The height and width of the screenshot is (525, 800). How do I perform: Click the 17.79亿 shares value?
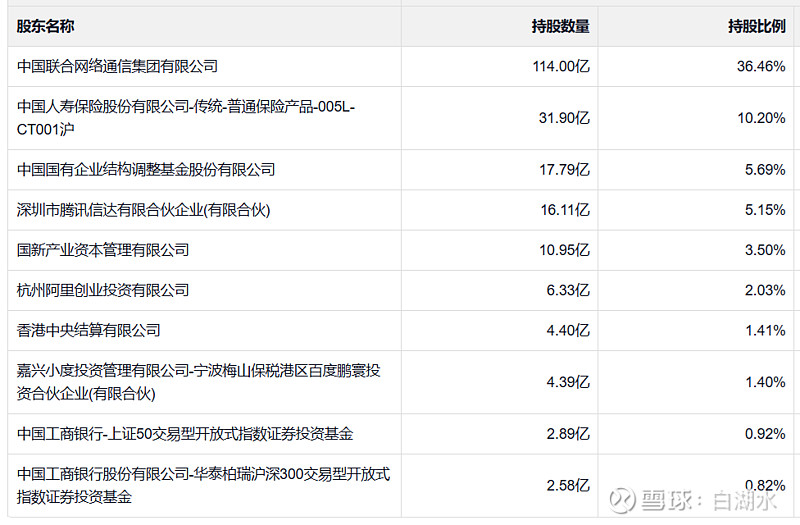point(564,169)
